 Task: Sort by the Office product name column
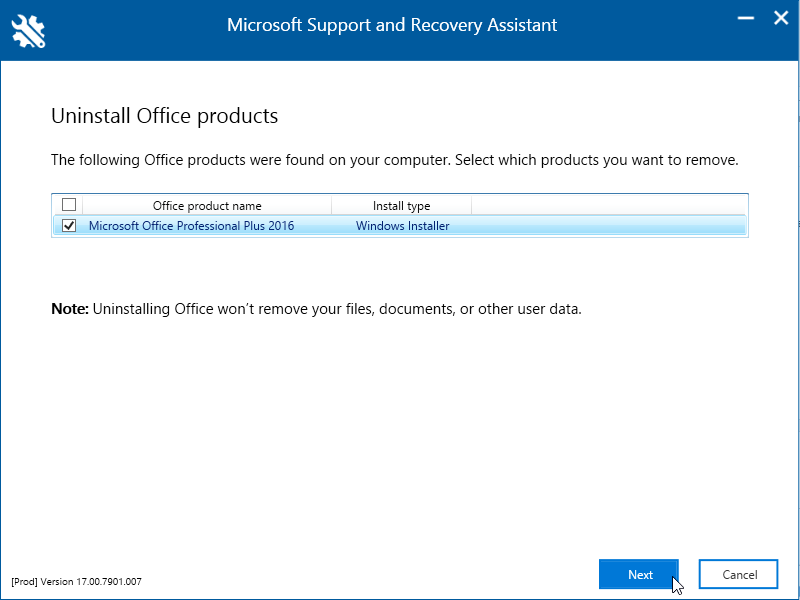click(207, 206)
